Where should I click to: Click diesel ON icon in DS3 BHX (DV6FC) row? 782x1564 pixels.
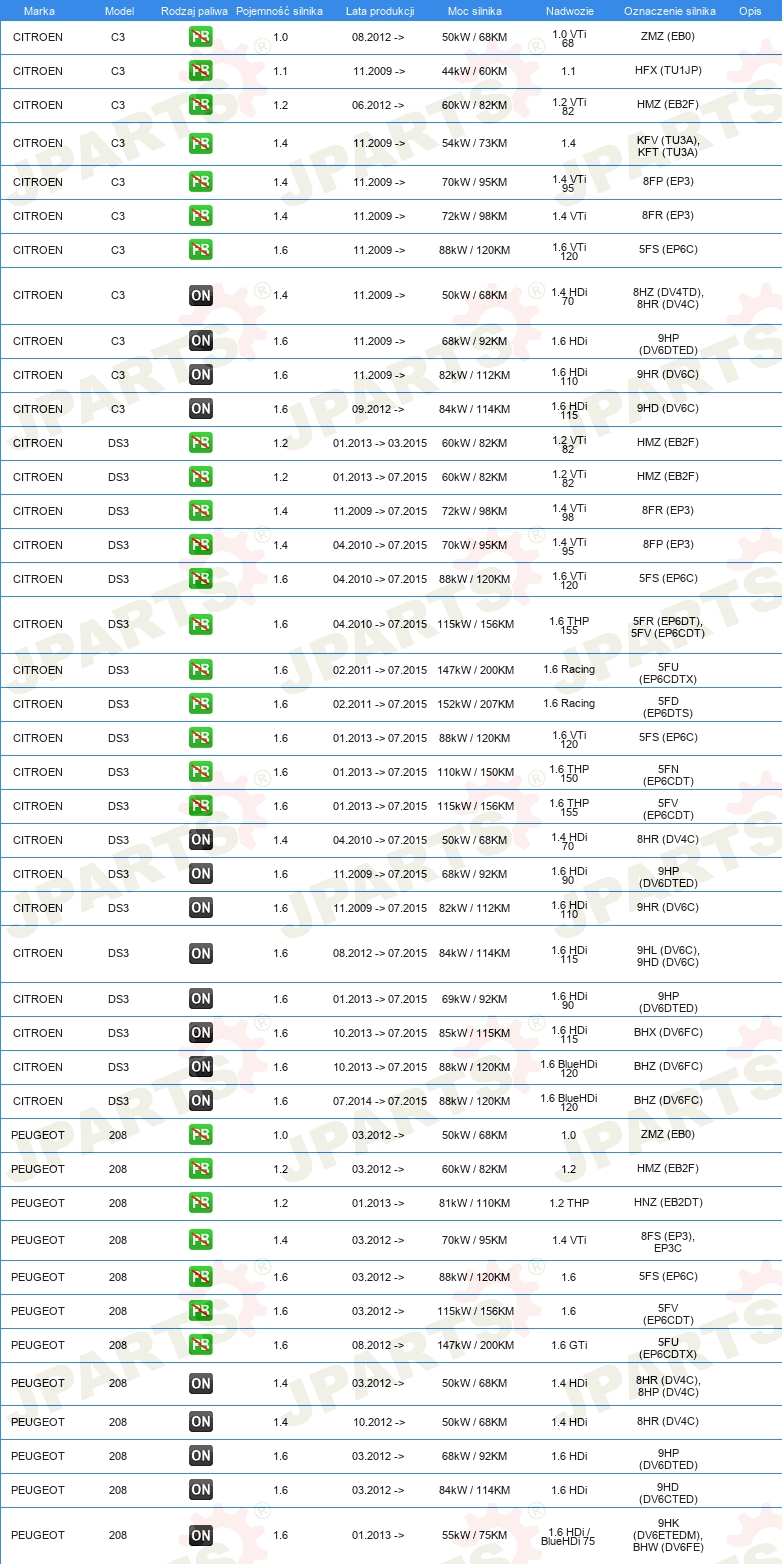201,1033
